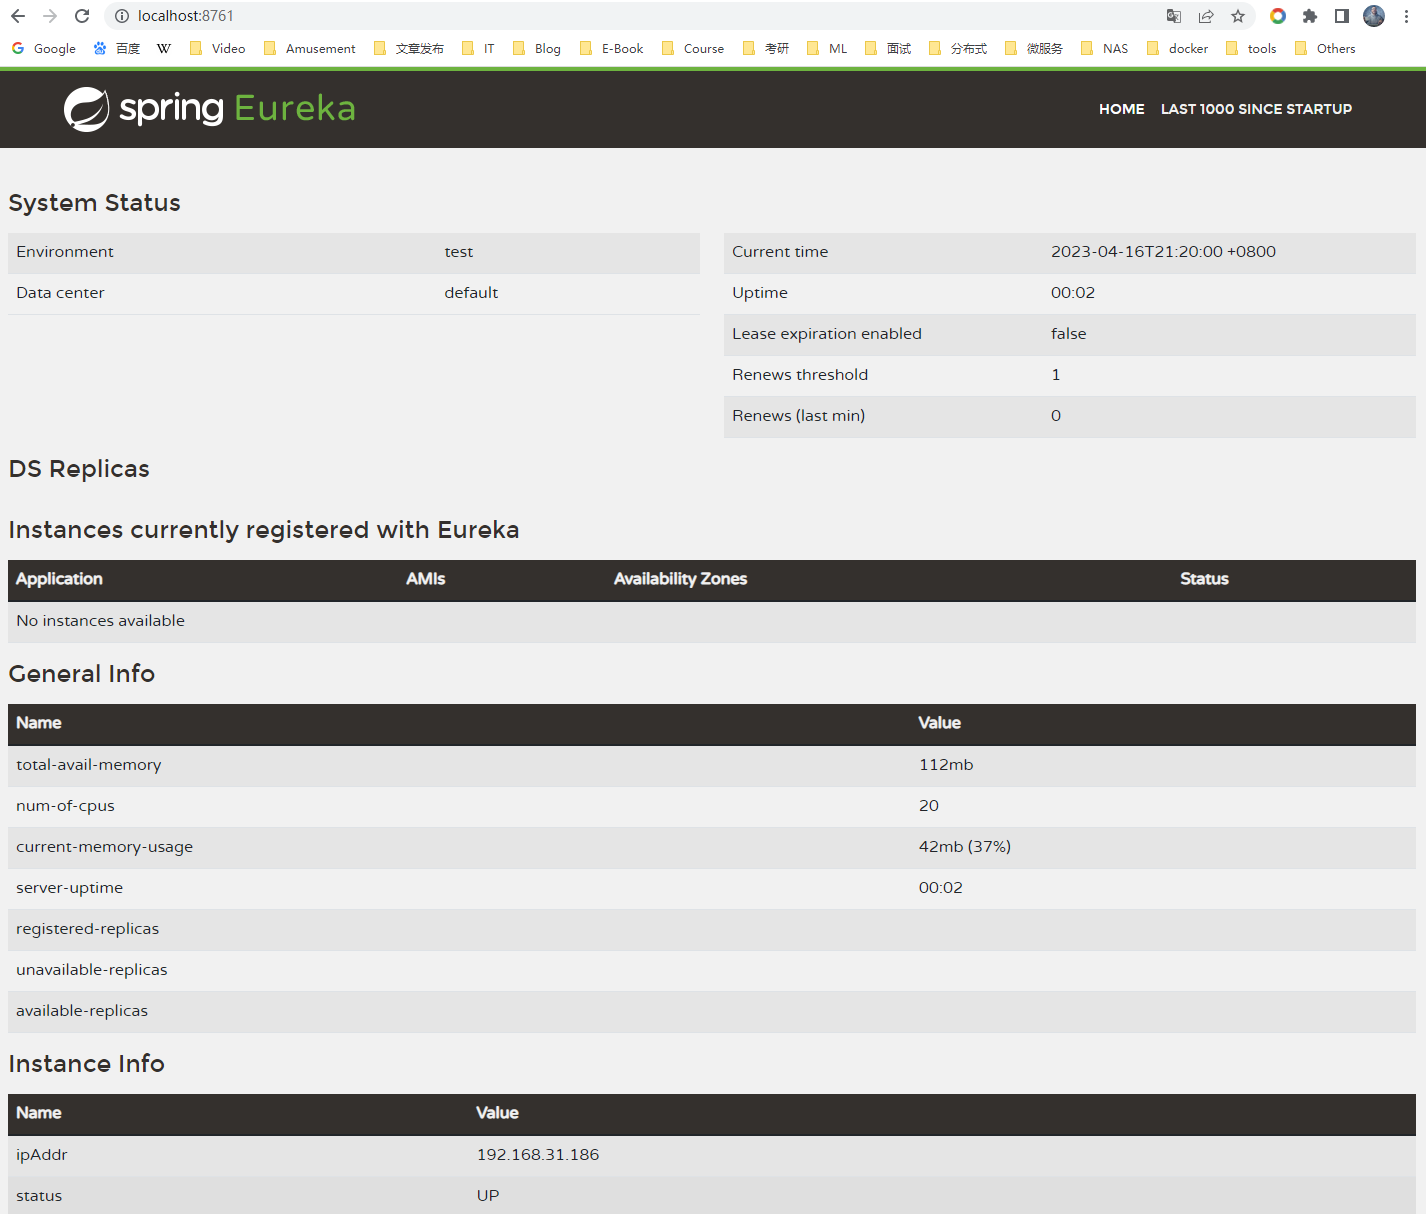1426x1214 pixels.
Task: Open the HOME navigation link
Action: [x=1121, y=109]
